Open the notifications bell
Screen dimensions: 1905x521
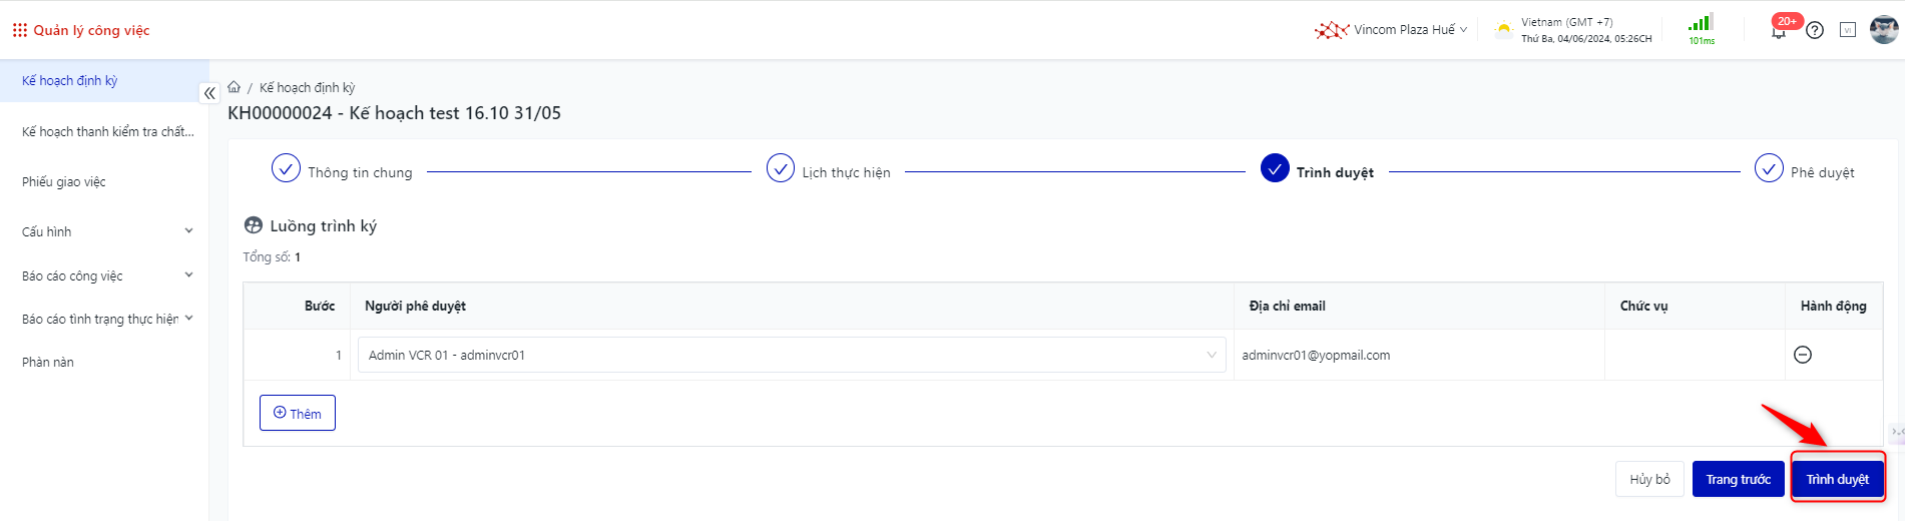pos(1778,31)
